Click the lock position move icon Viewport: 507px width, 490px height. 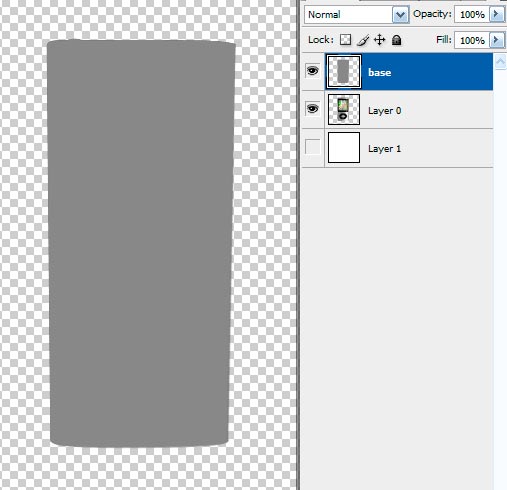click(380, 40)
